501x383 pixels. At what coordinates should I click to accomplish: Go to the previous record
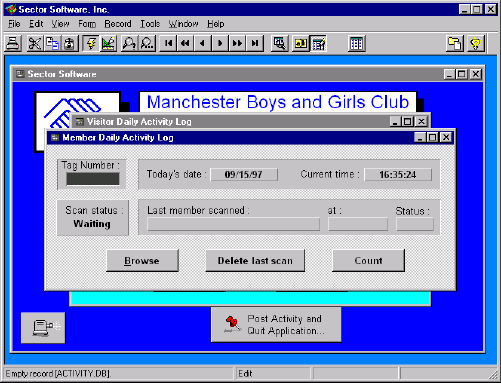[203, 43]
